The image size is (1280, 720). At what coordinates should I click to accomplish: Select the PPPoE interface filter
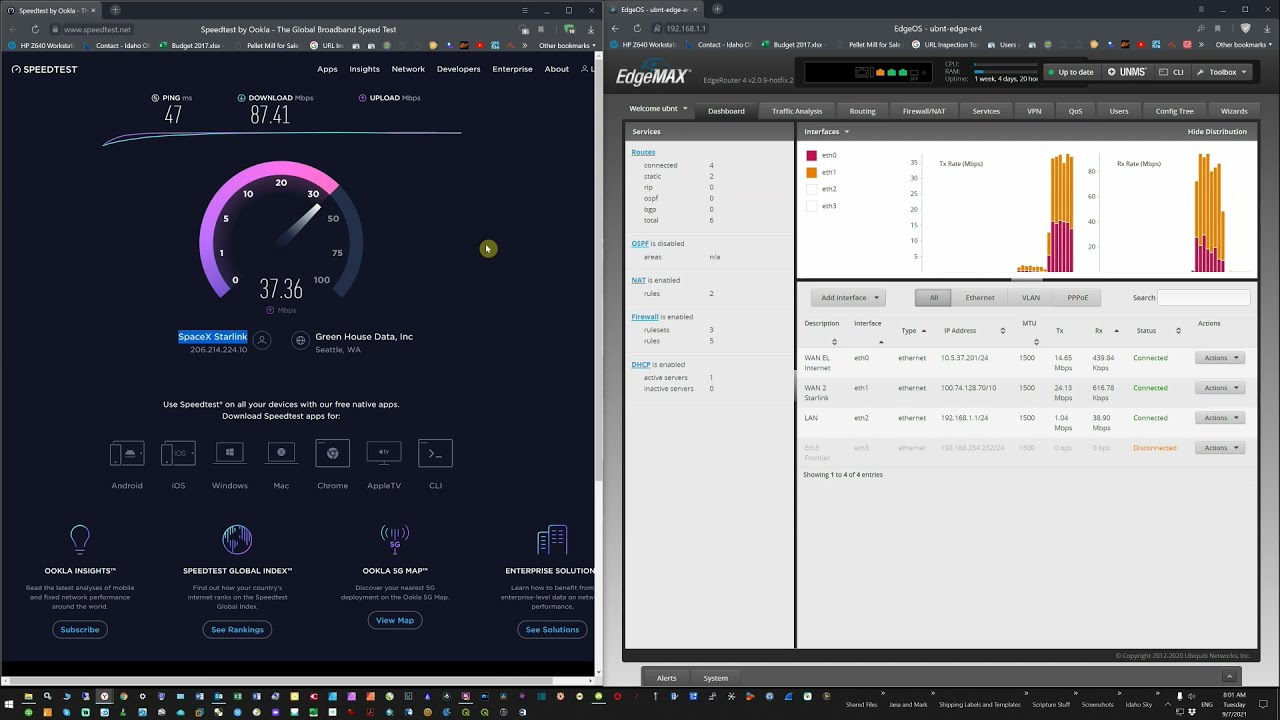(1077, 297)
